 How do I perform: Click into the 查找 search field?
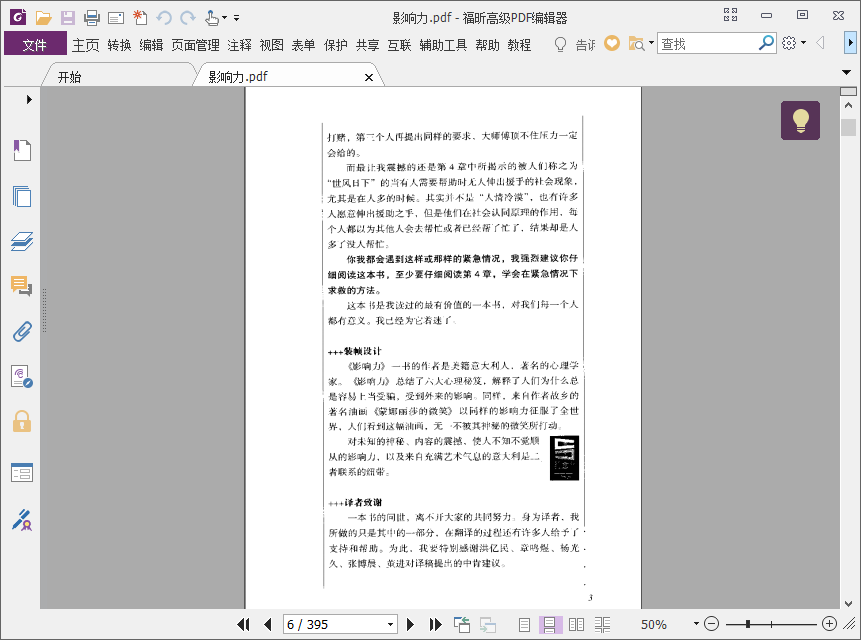click(708, 43)
